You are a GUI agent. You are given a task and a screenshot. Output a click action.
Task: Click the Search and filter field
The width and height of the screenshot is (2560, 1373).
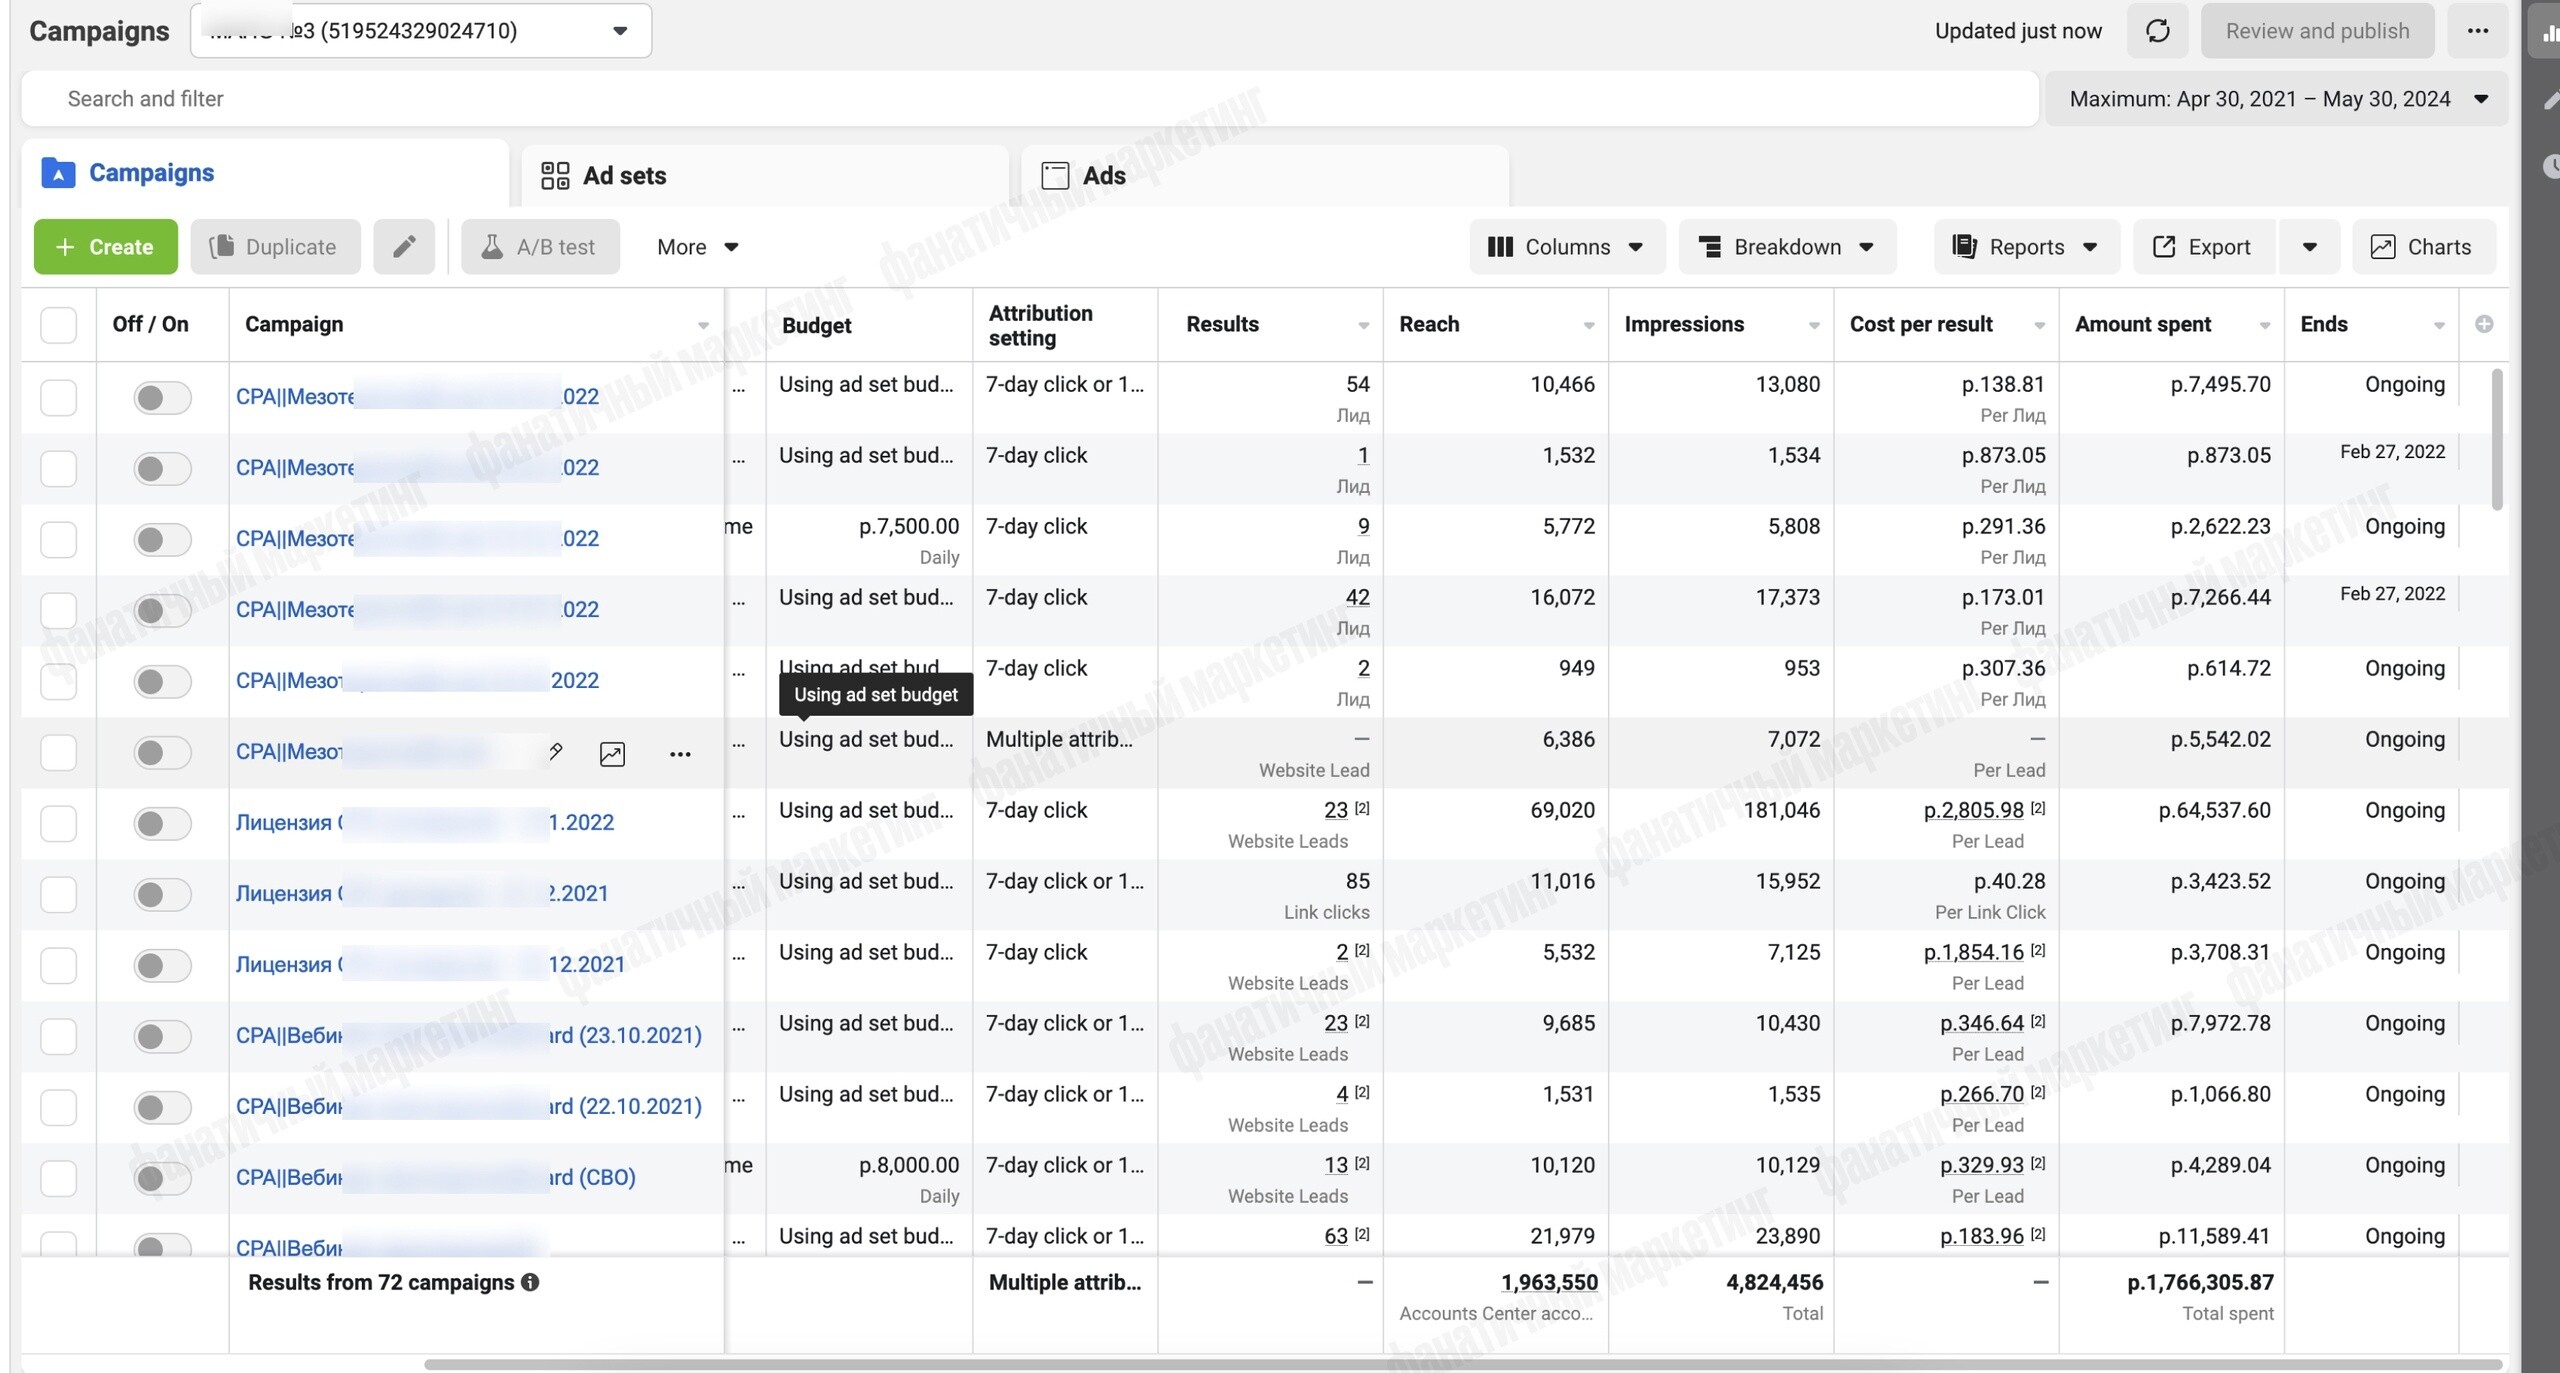(1030, 99)
